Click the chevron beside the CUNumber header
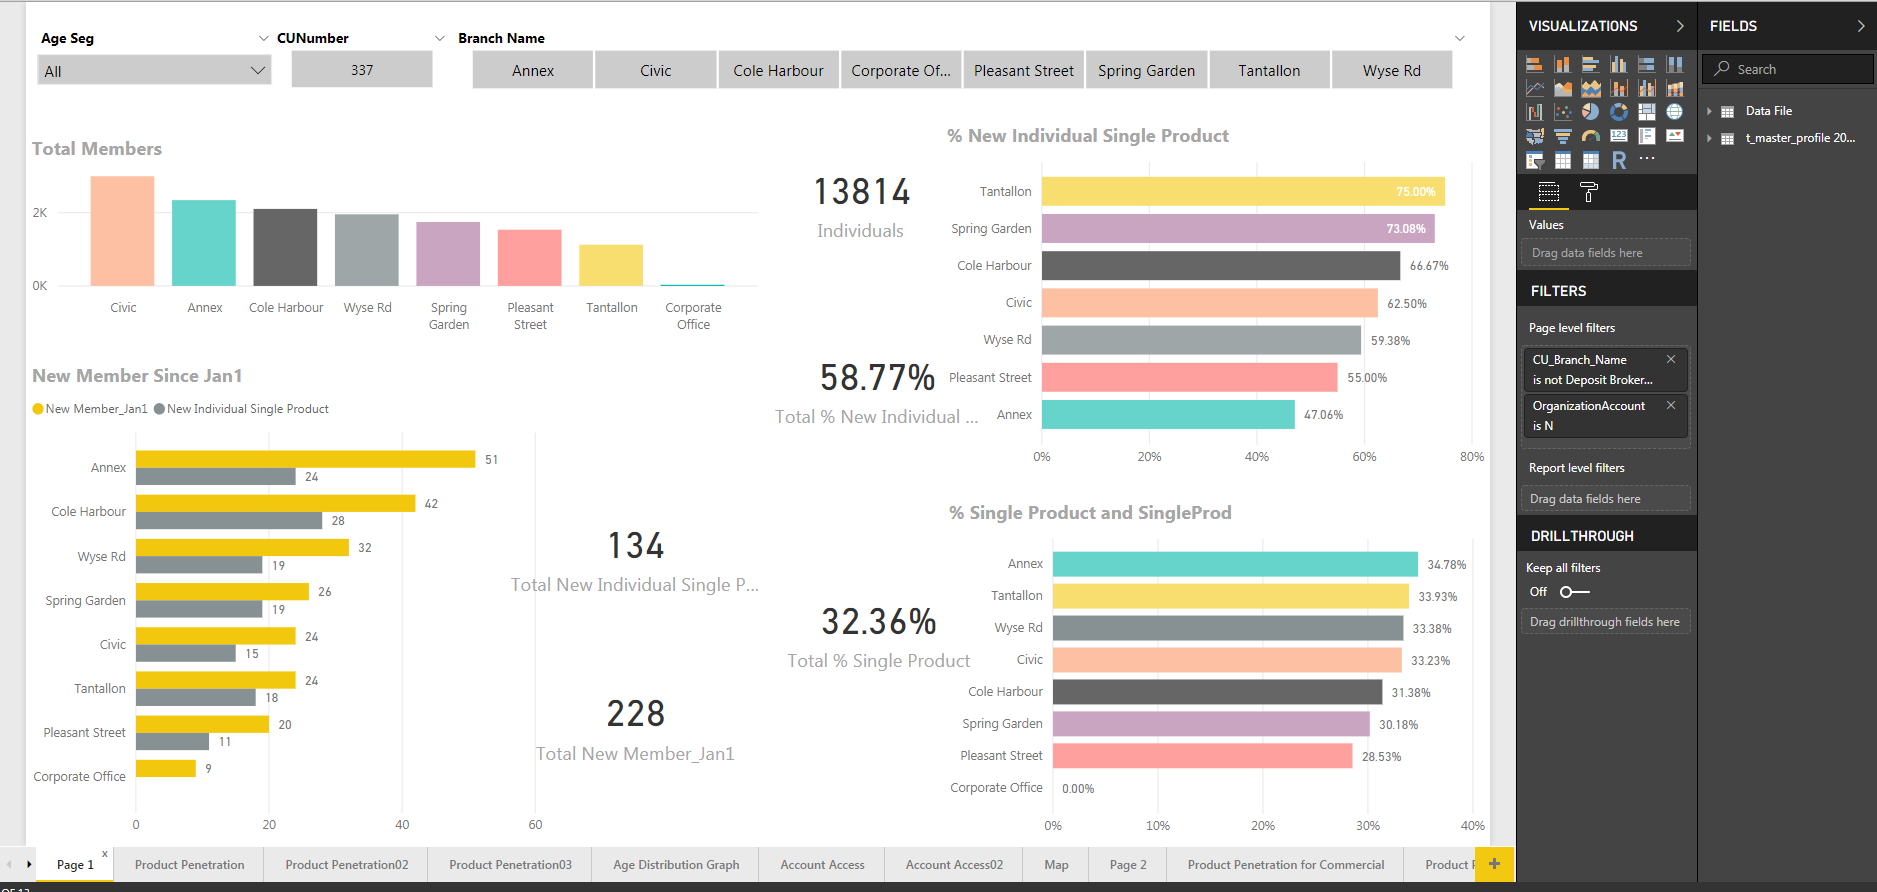 coord(439,38)
